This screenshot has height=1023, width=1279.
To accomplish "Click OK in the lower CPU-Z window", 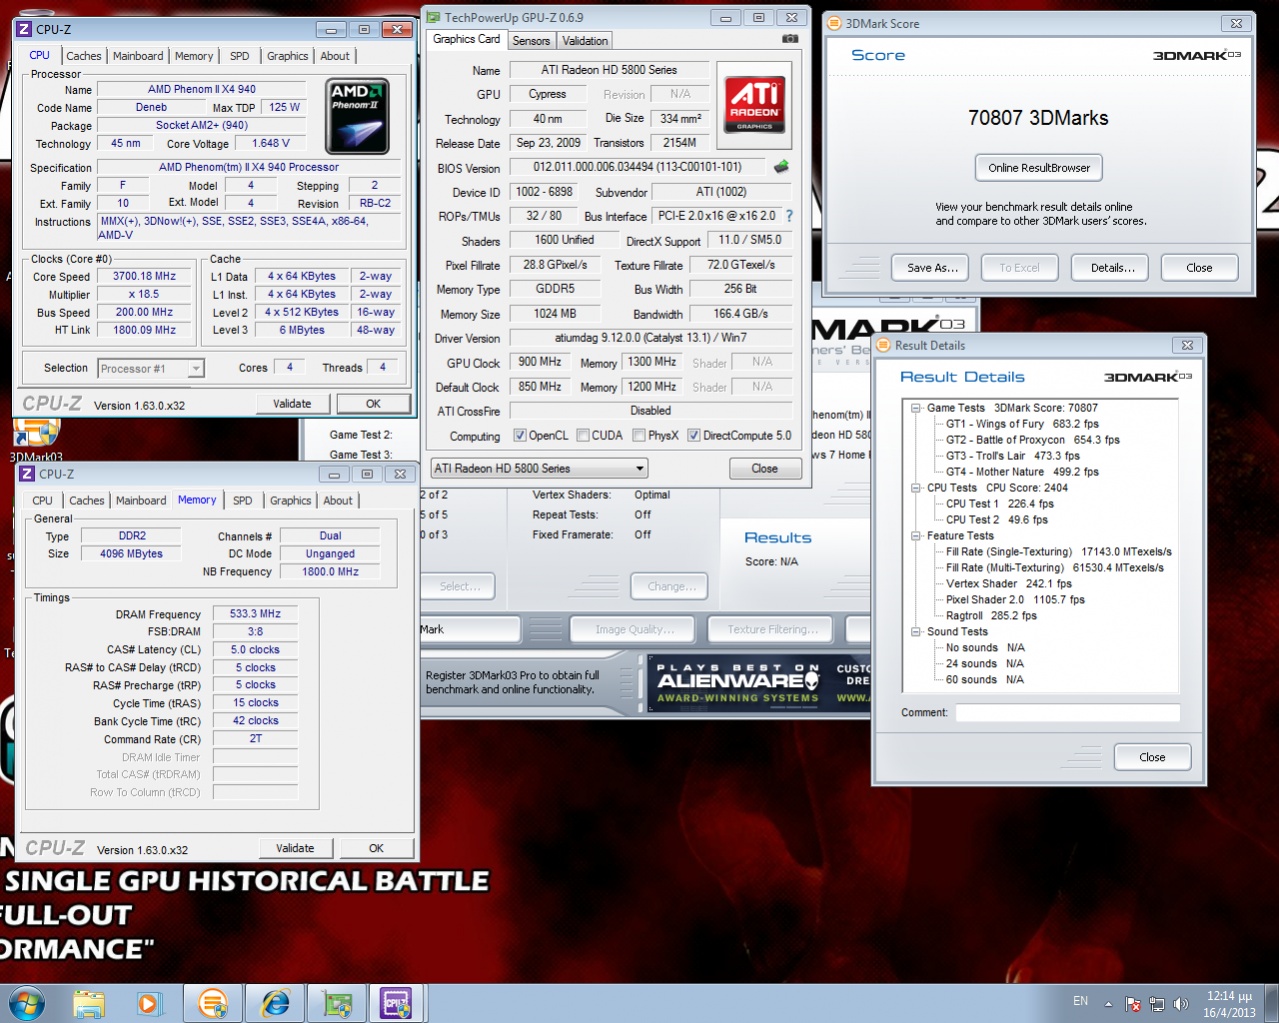I will (x=376, y=848).
